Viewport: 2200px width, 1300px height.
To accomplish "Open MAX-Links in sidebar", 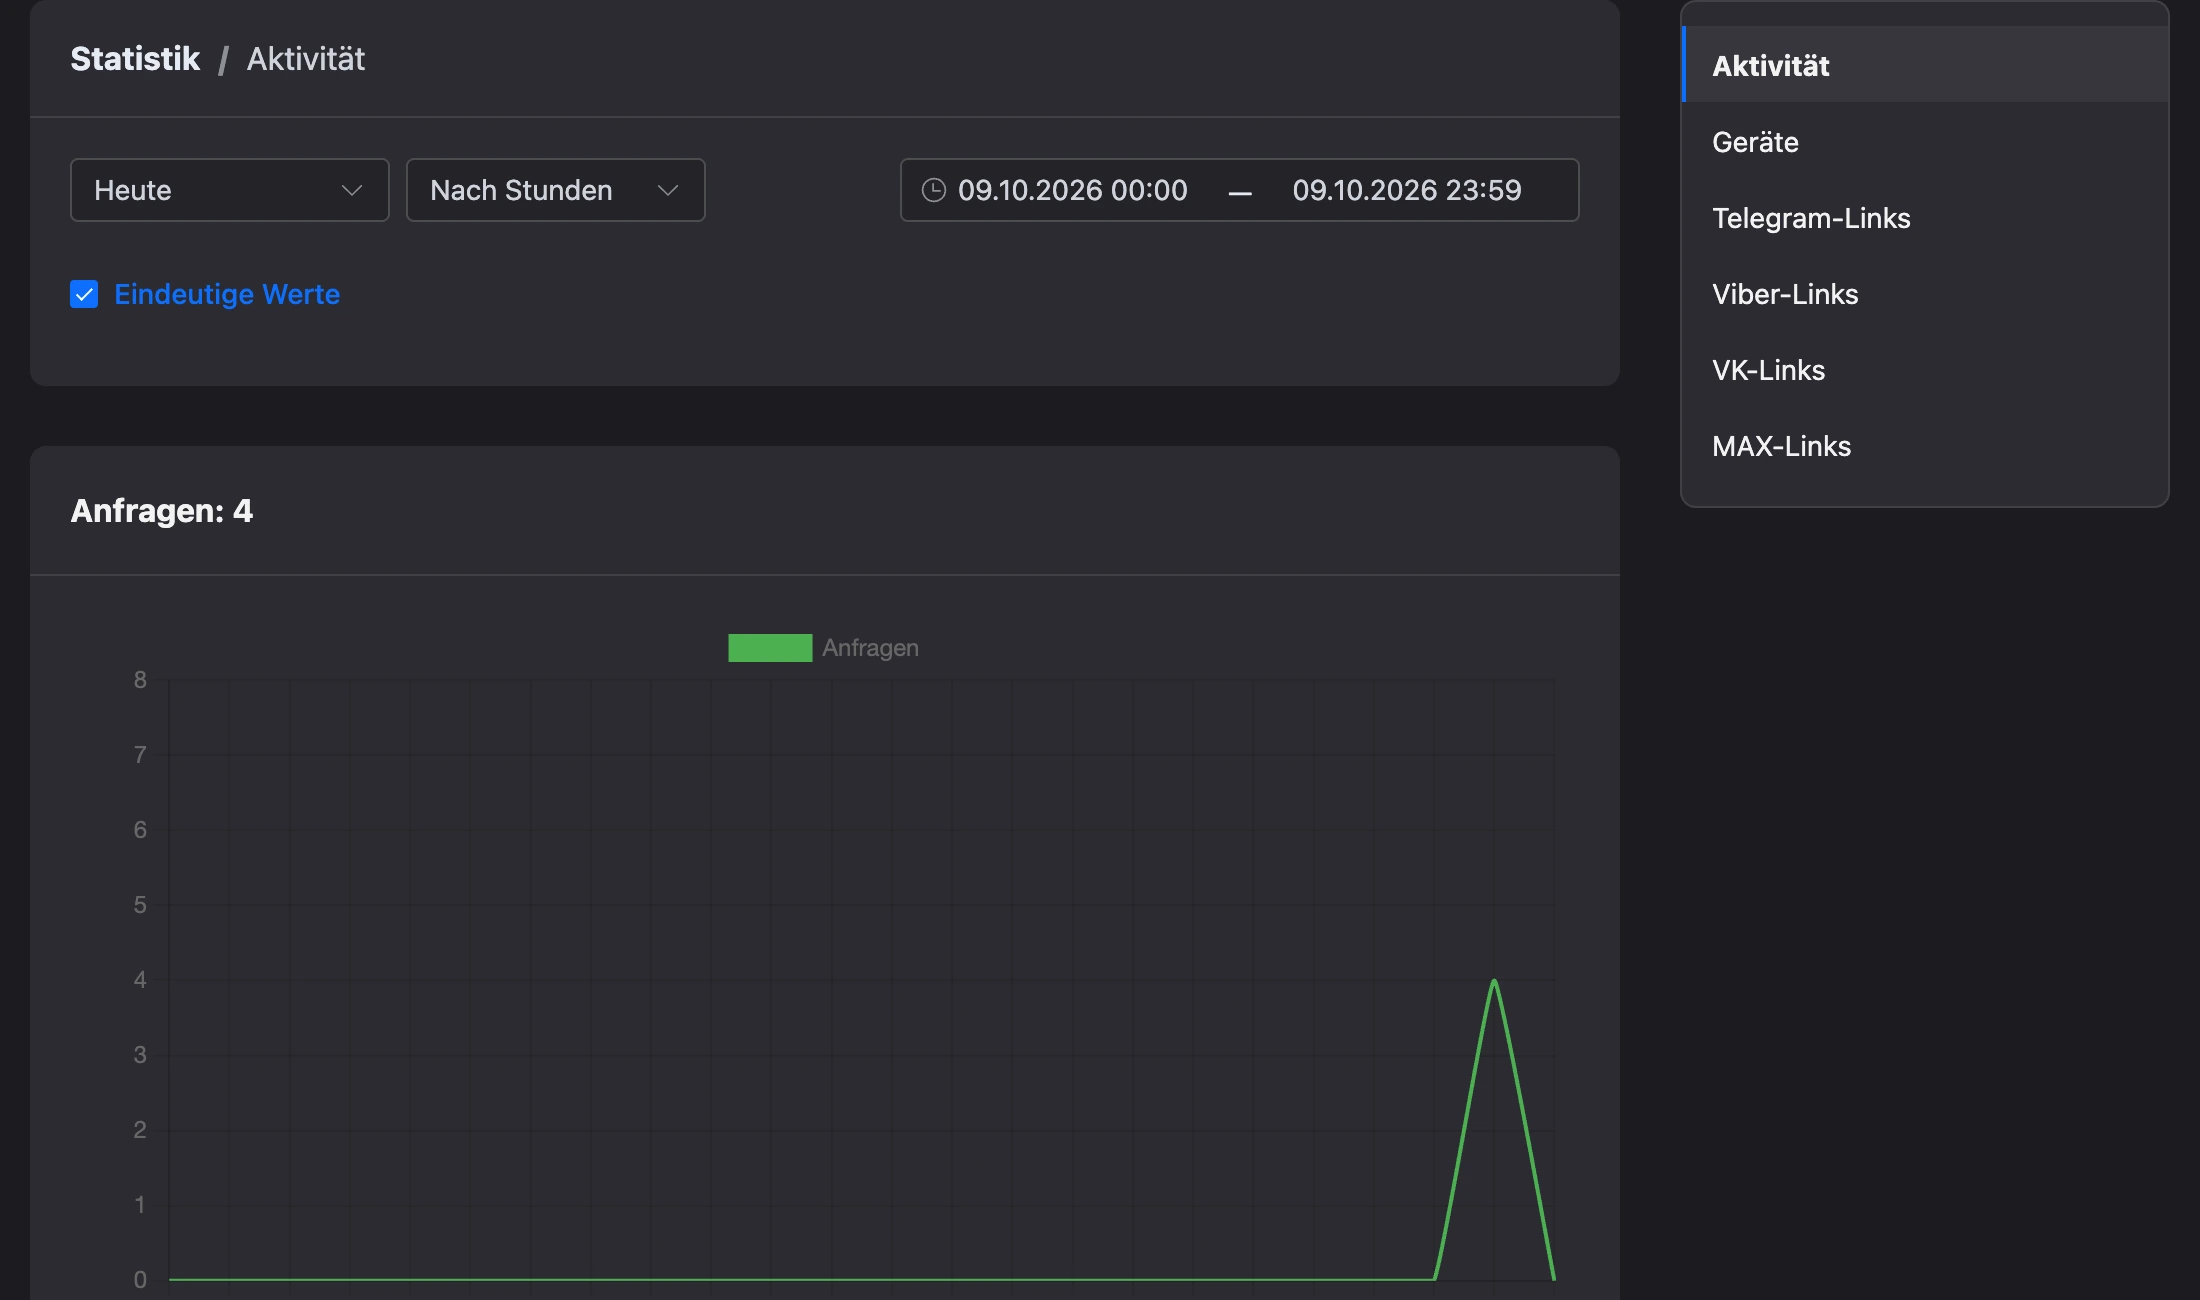I will (1925, 446).
